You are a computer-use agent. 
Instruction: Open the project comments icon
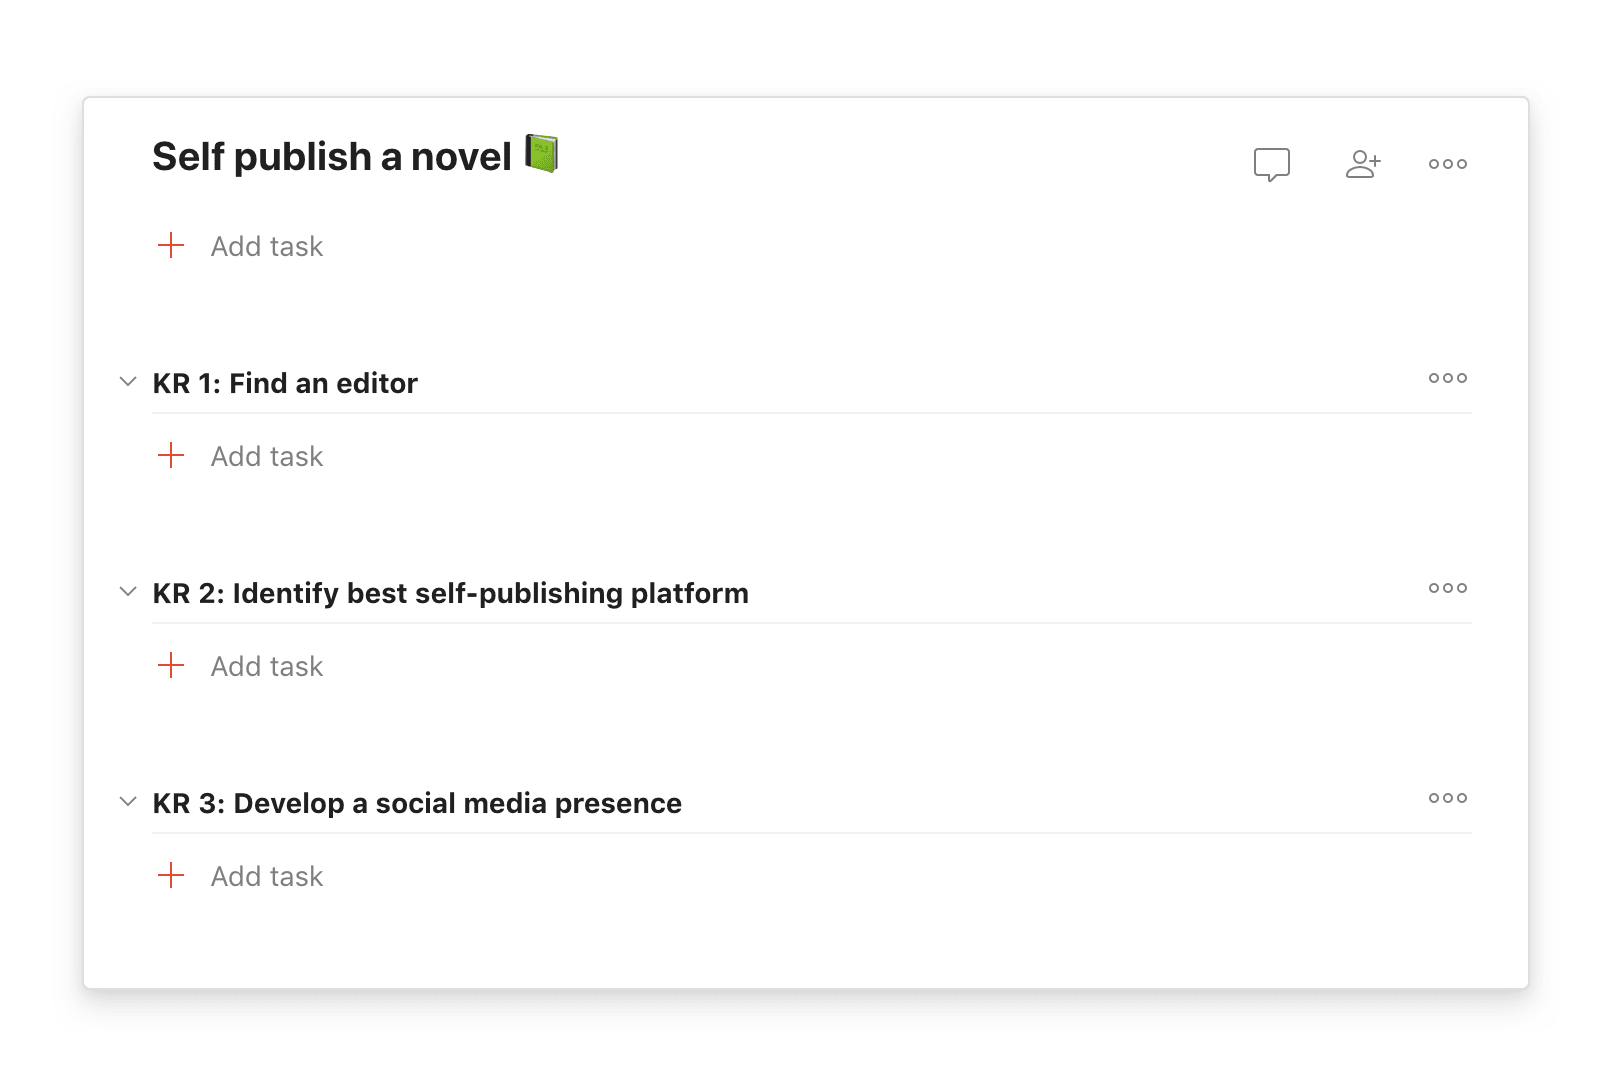click(x=1271, y=163)
